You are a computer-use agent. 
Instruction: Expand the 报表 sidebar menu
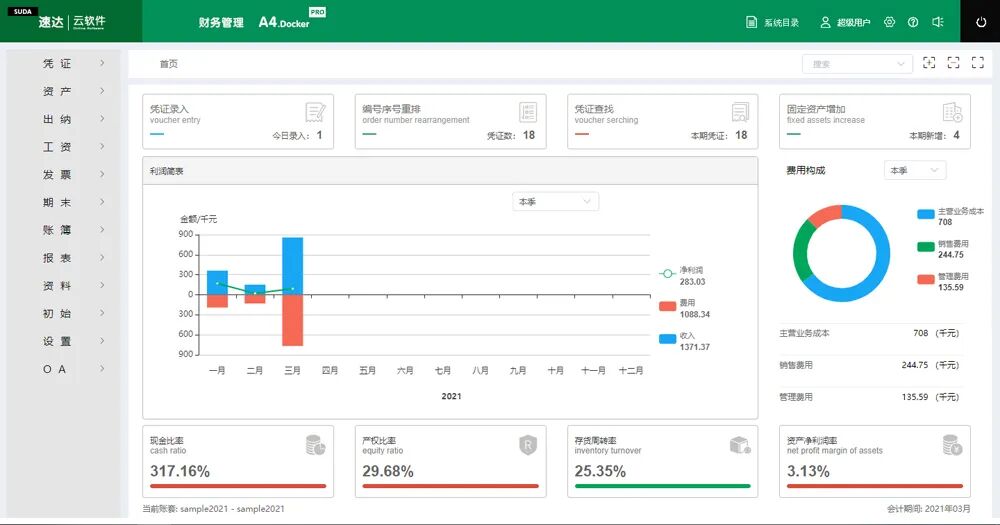(x=64, y=258)
